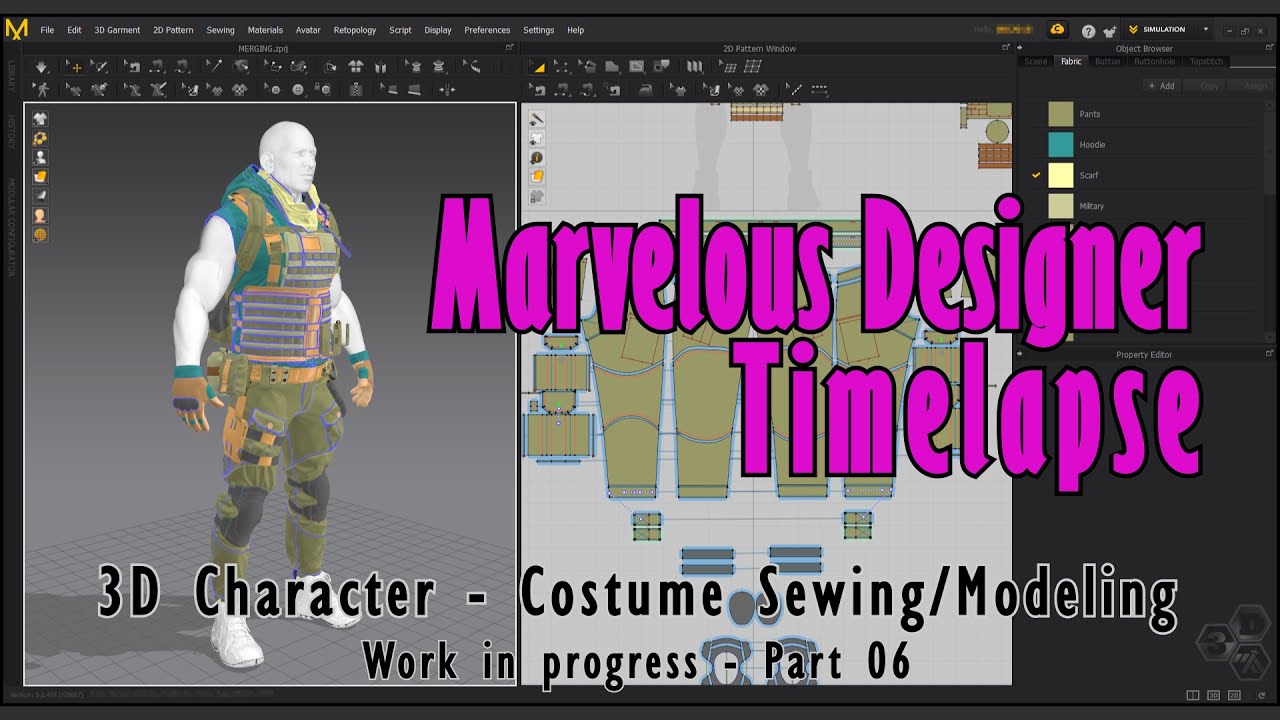Open the Materials menu
Screen dimensions: 1280x720
[265, 30]
